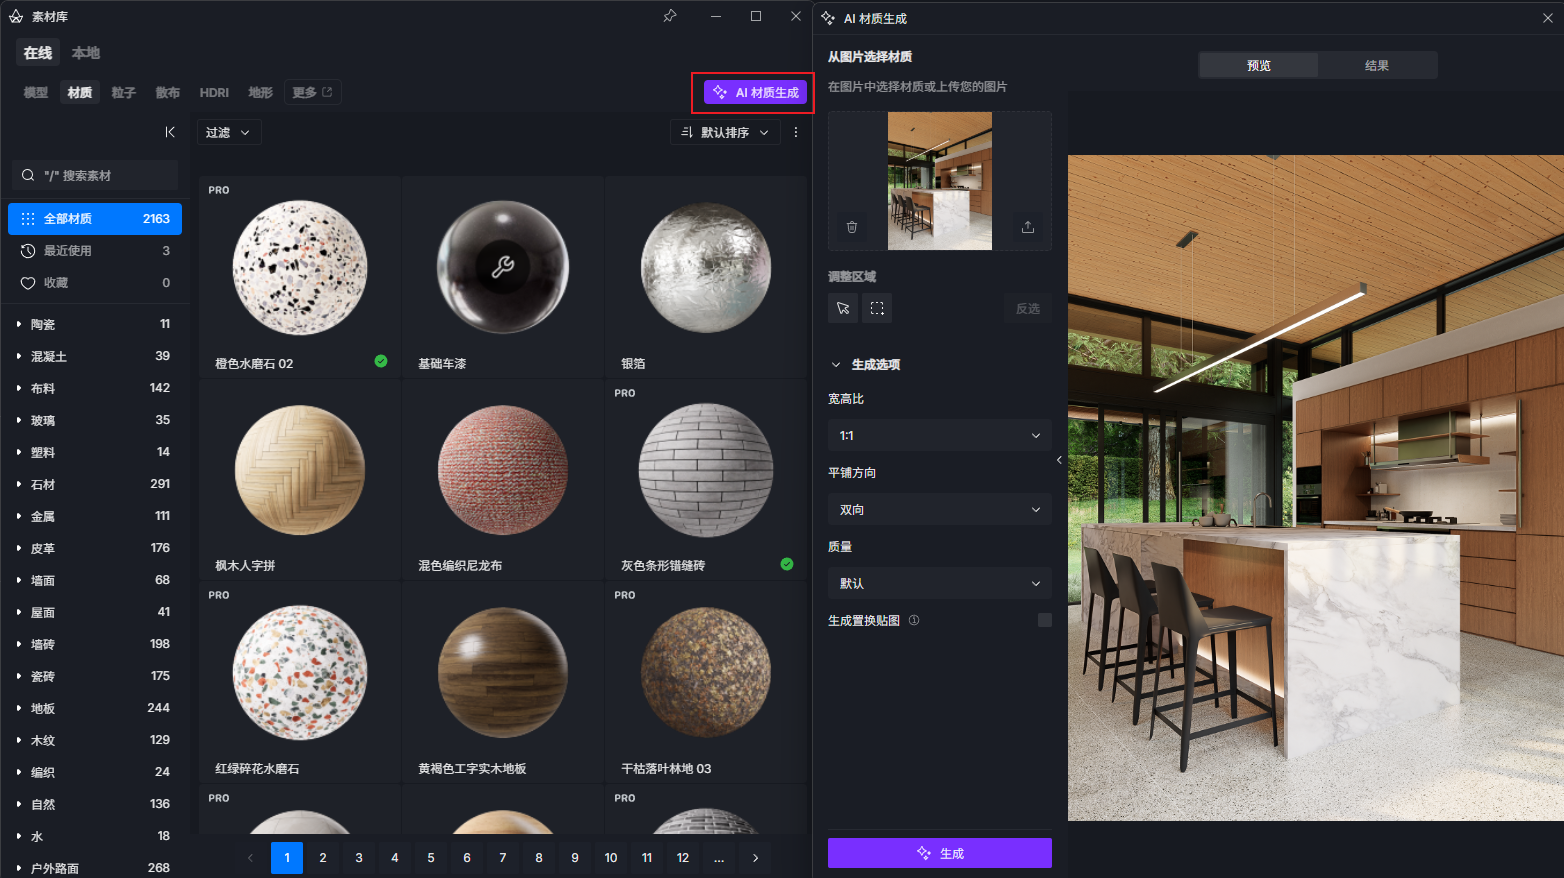Click the 反选 invert selection button

1028,308
